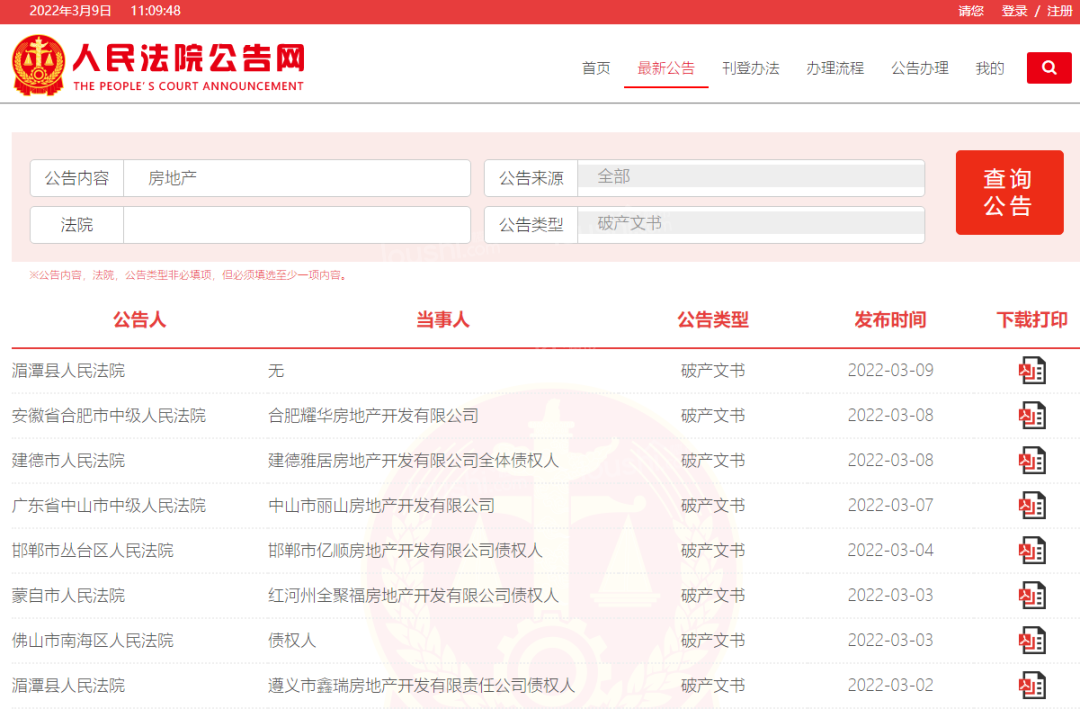Click the date 2022-03-04
The image size is (1080, 709).
coord(891,551)
